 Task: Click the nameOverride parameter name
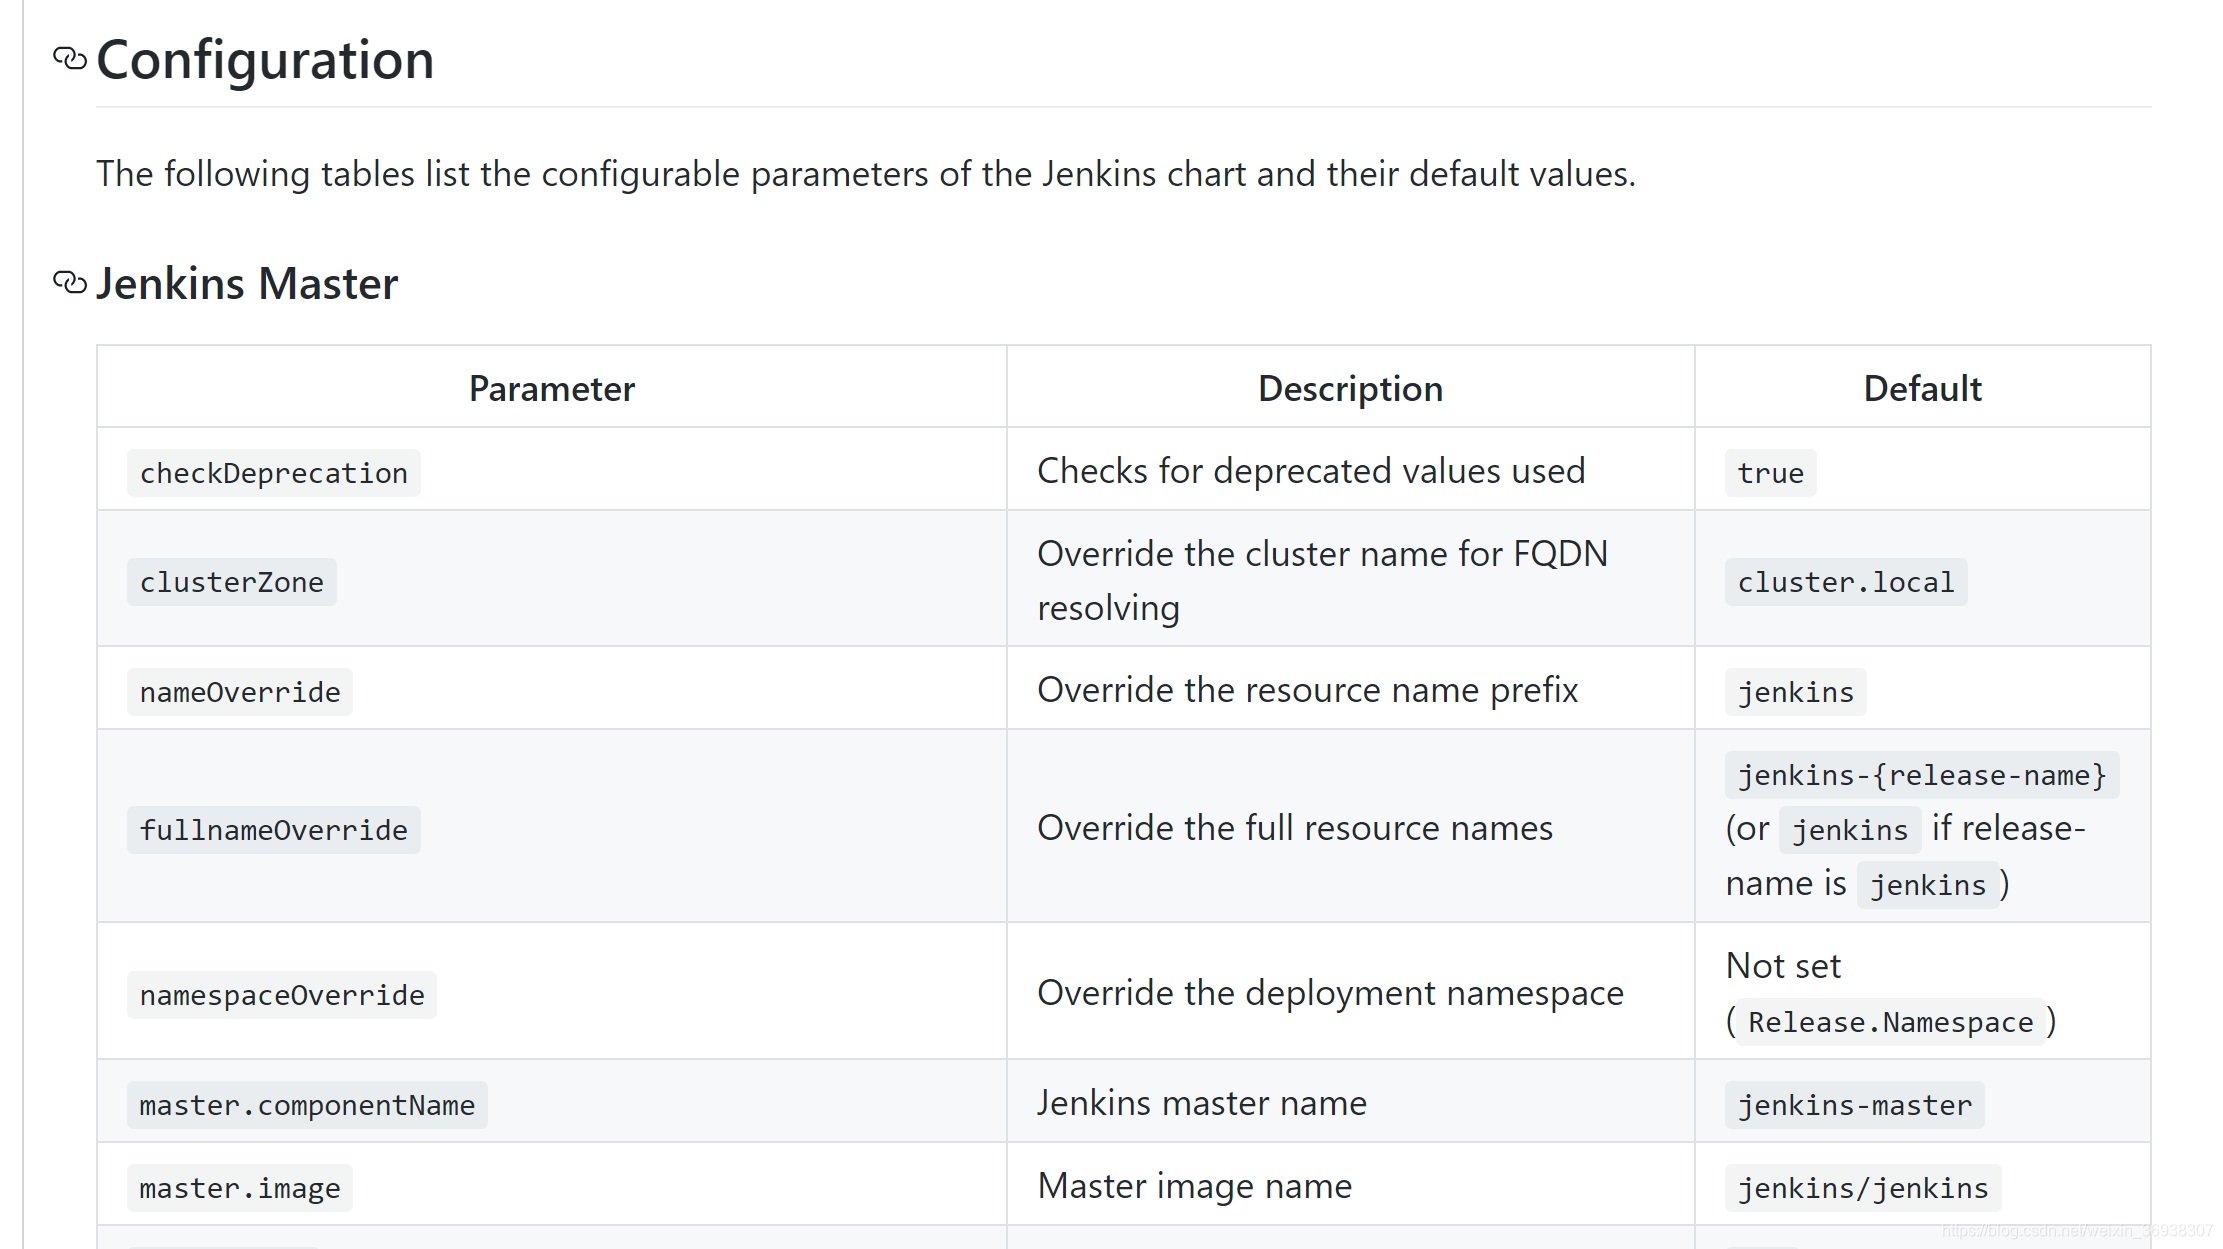pyautogui.click(x=240, y=691)
